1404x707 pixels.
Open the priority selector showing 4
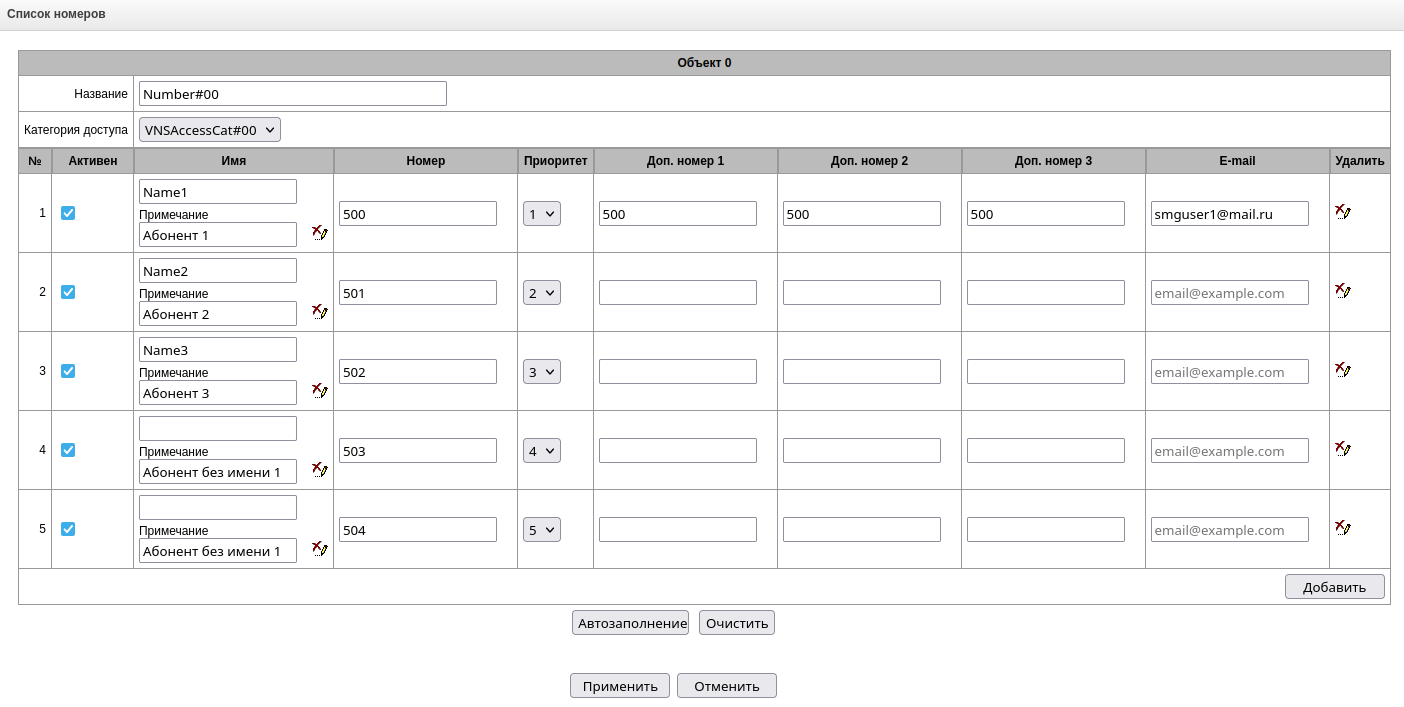coord(542,450)
